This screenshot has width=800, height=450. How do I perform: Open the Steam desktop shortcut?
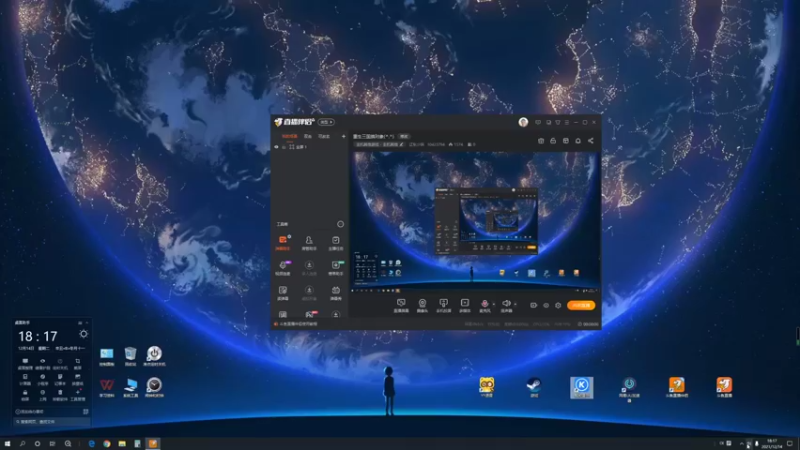pos(534,387)
